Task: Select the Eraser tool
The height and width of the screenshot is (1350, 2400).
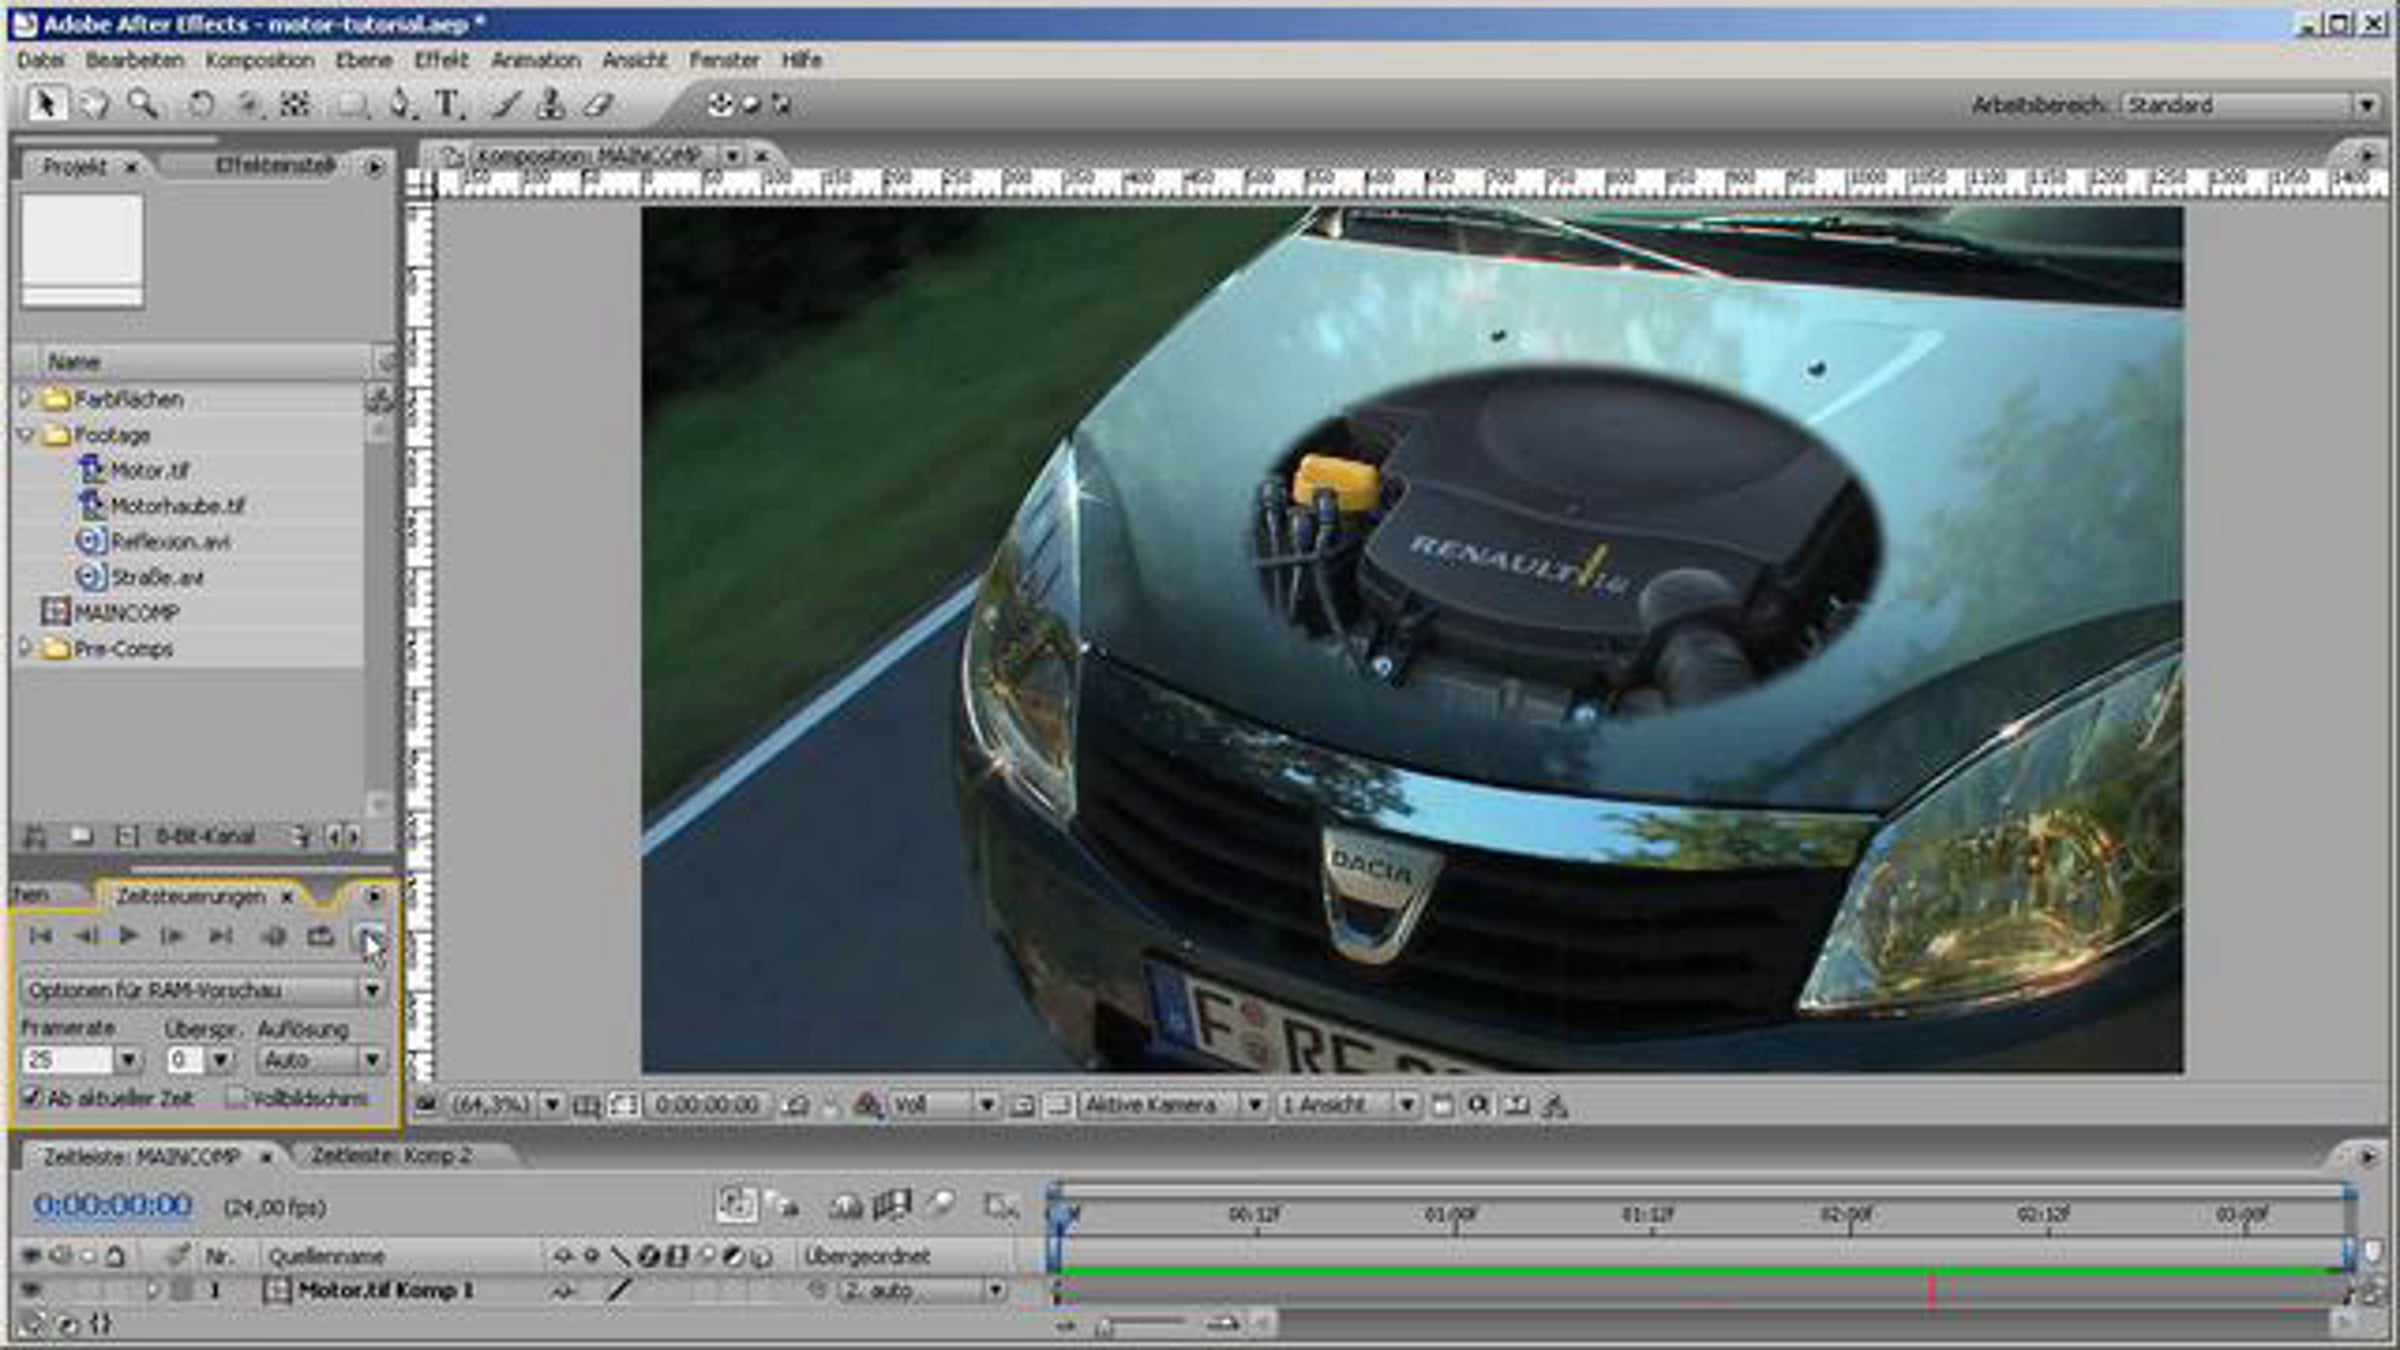Action: pos(598,105)
